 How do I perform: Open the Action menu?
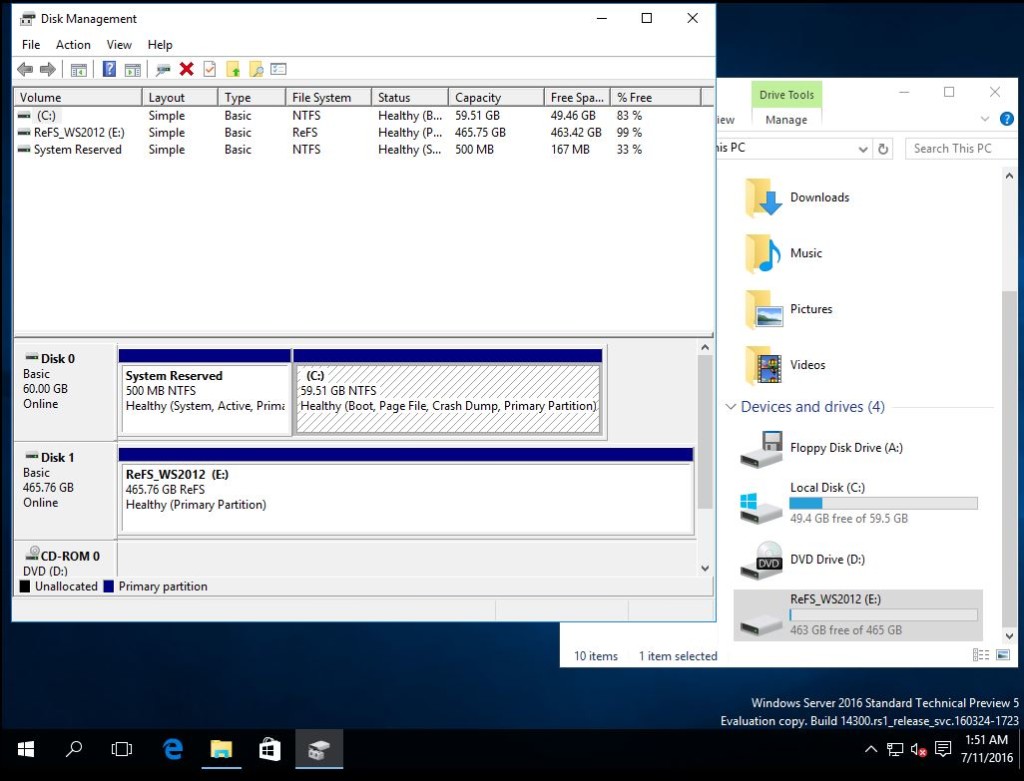[73, 44]
